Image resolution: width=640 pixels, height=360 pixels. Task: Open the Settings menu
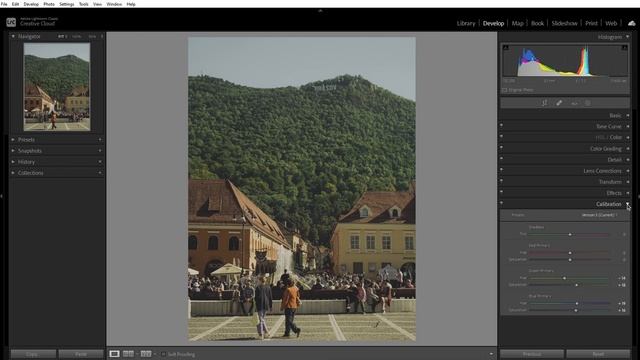pos(67,4)
